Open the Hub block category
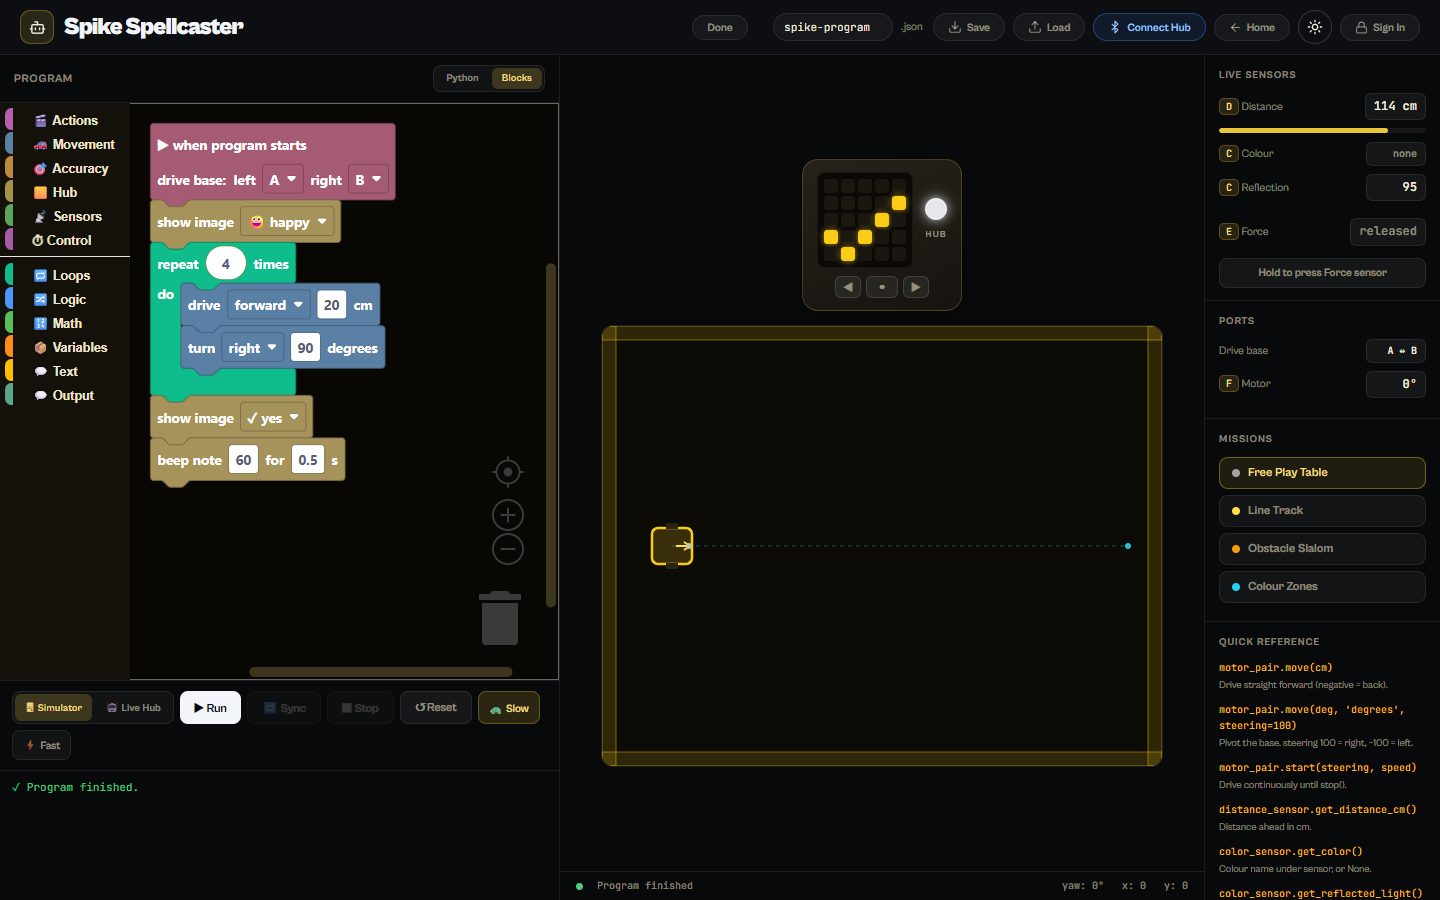This screenshot has width=1440, height=900. 65,192
